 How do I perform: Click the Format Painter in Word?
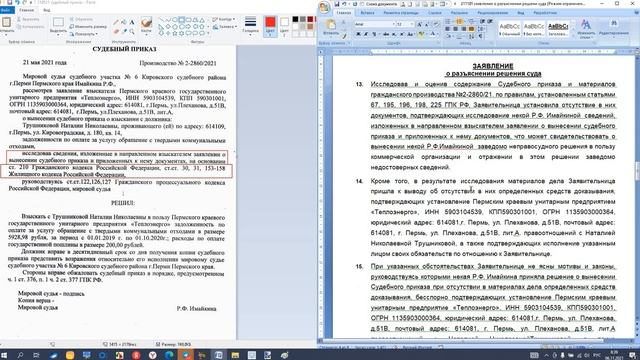344,36
